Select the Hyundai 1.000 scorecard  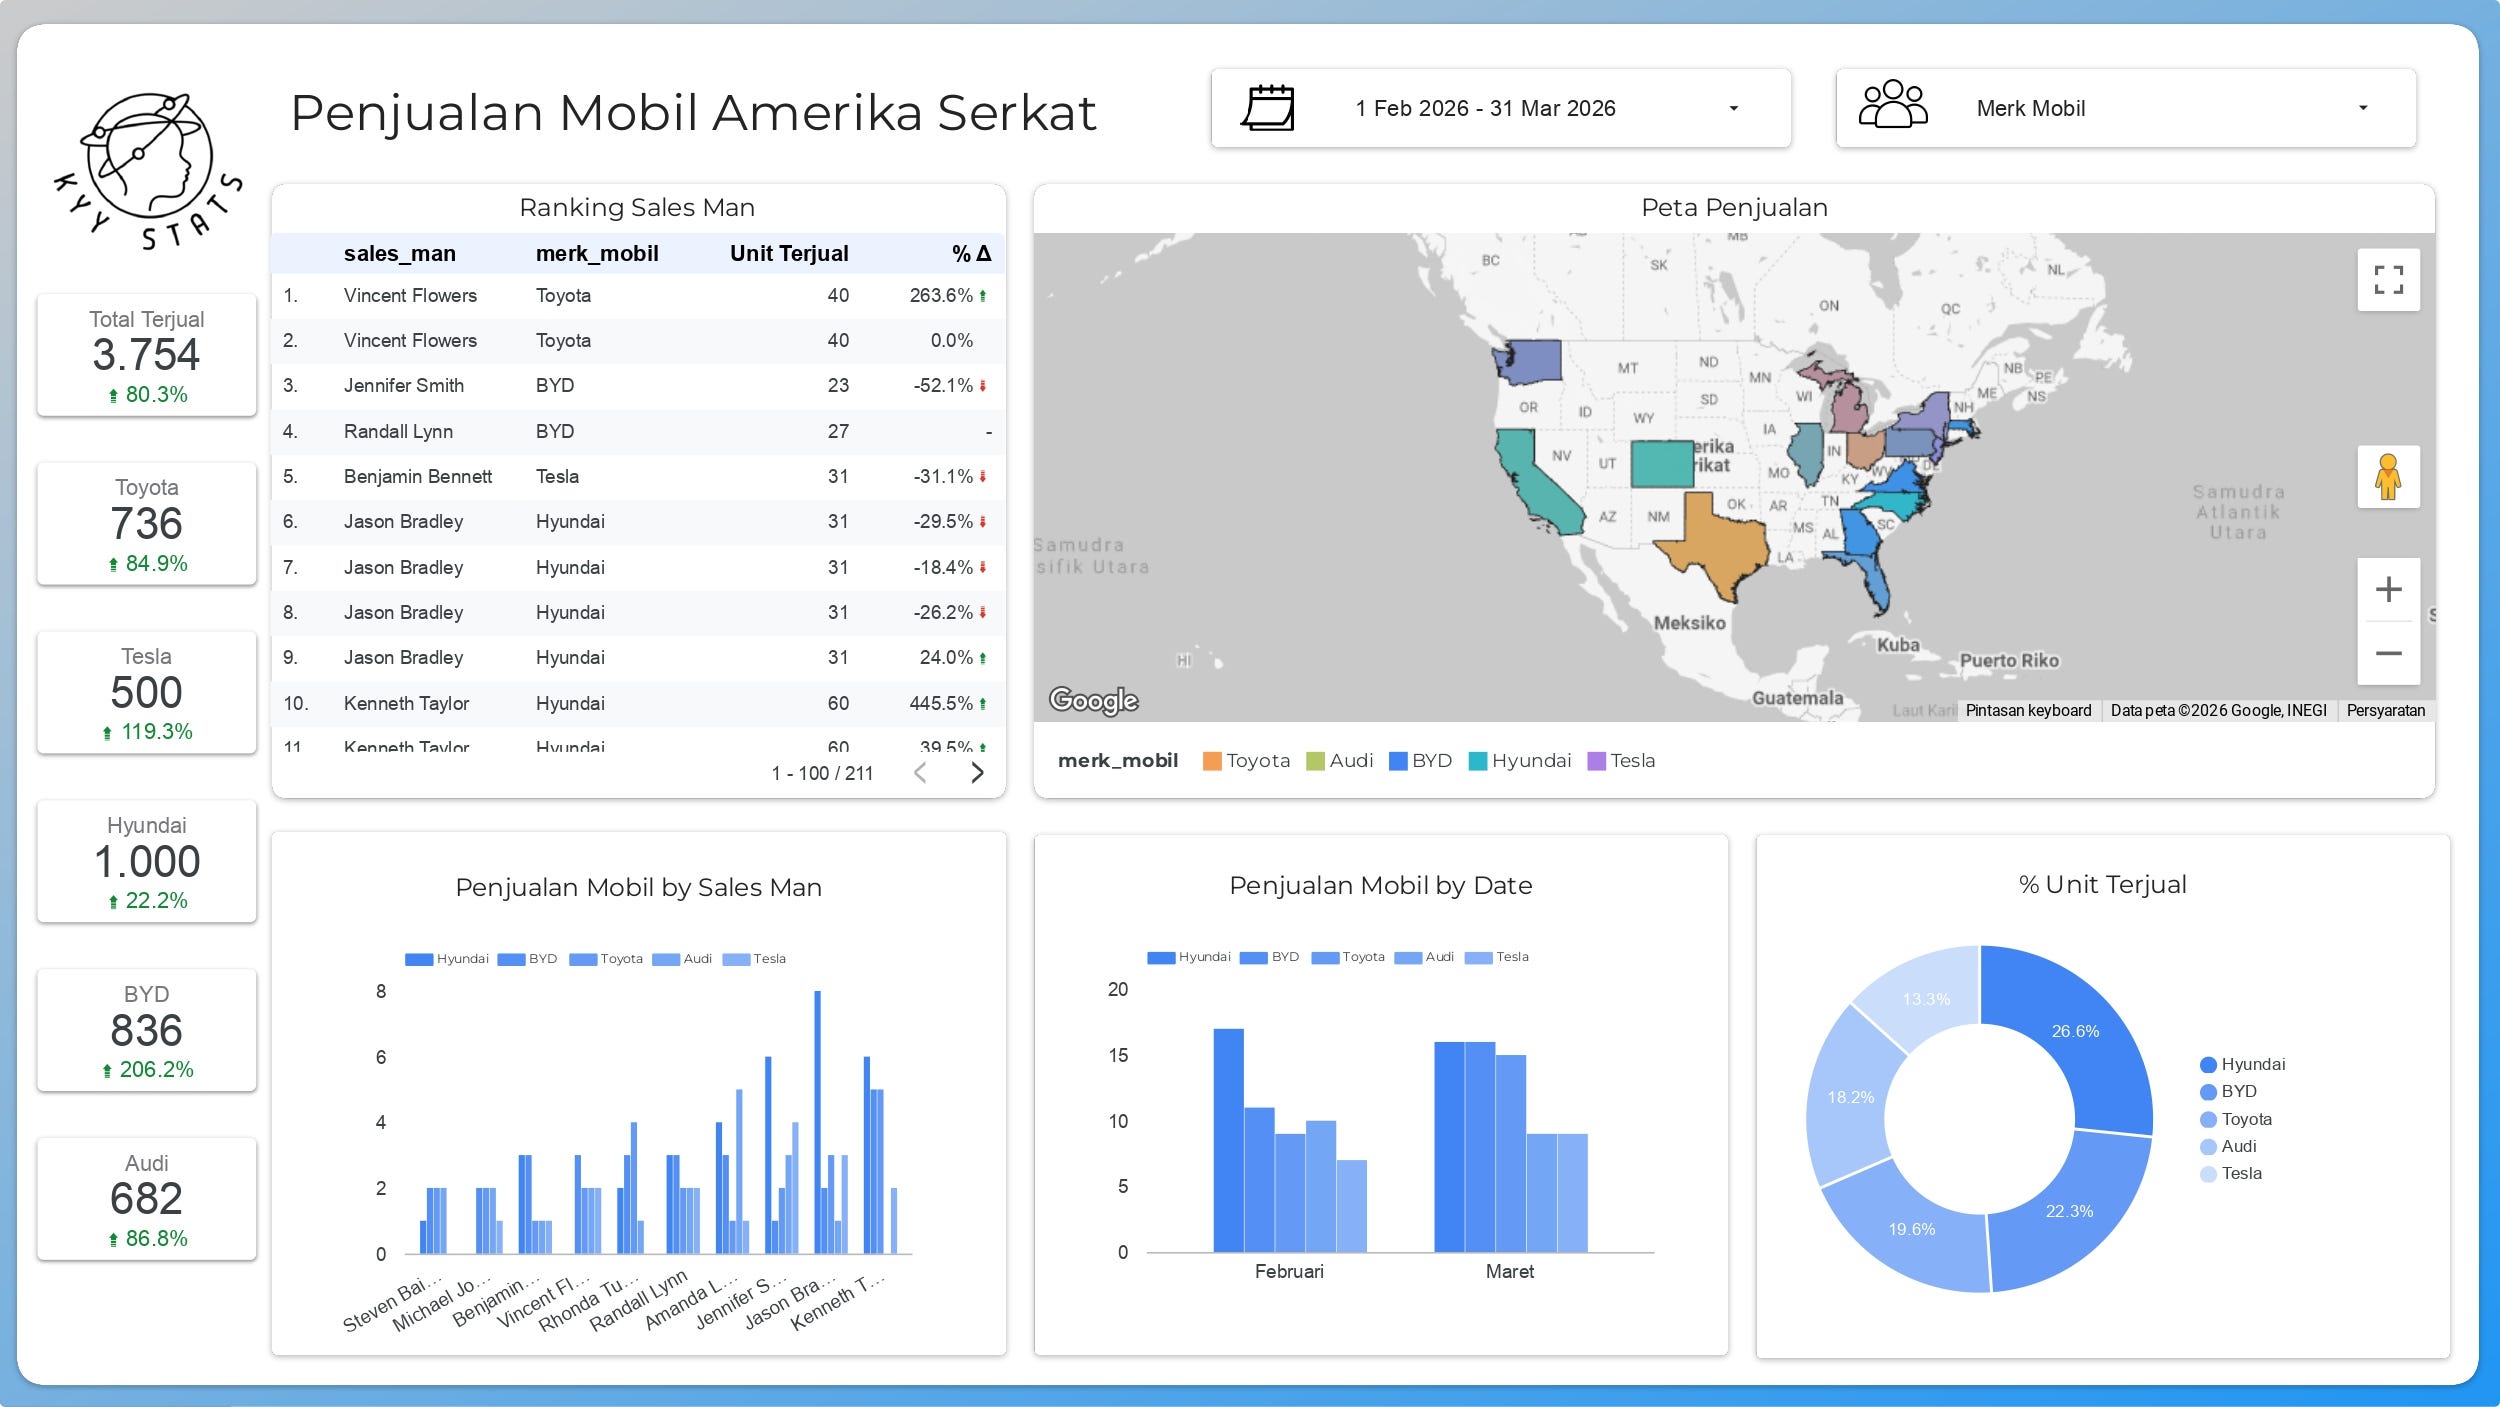(x=147, y=861)
